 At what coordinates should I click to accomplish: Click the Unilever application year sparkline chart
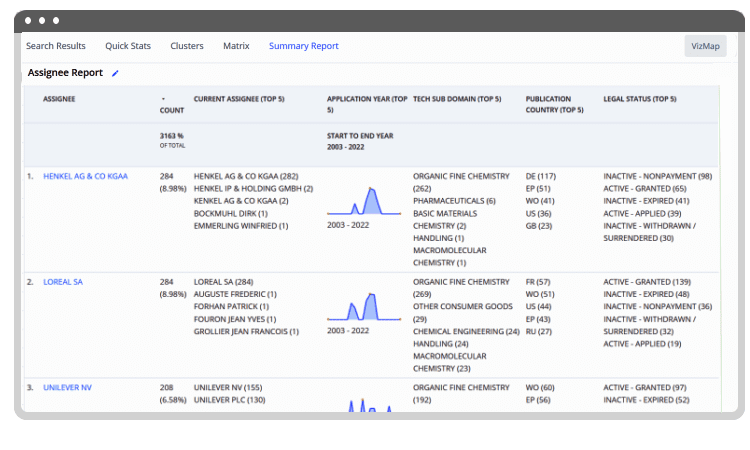point(369,405)
